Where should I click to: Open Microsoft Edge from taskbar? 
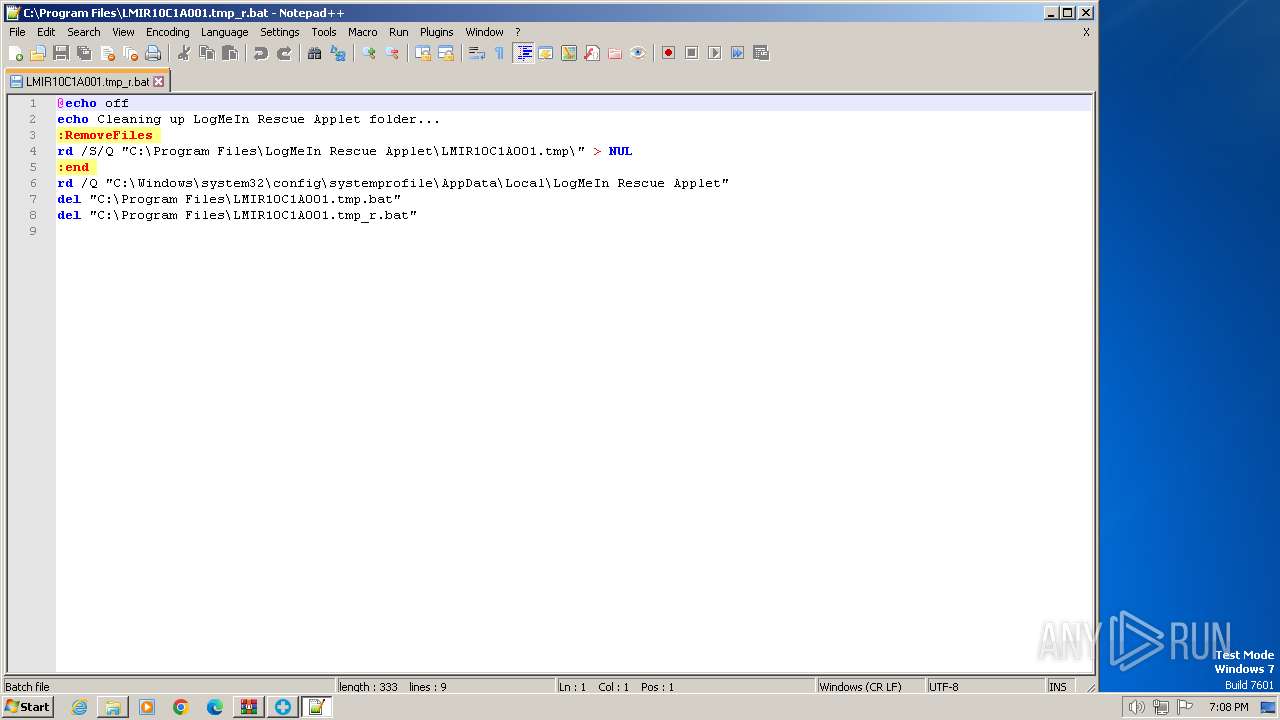(215, 707)
